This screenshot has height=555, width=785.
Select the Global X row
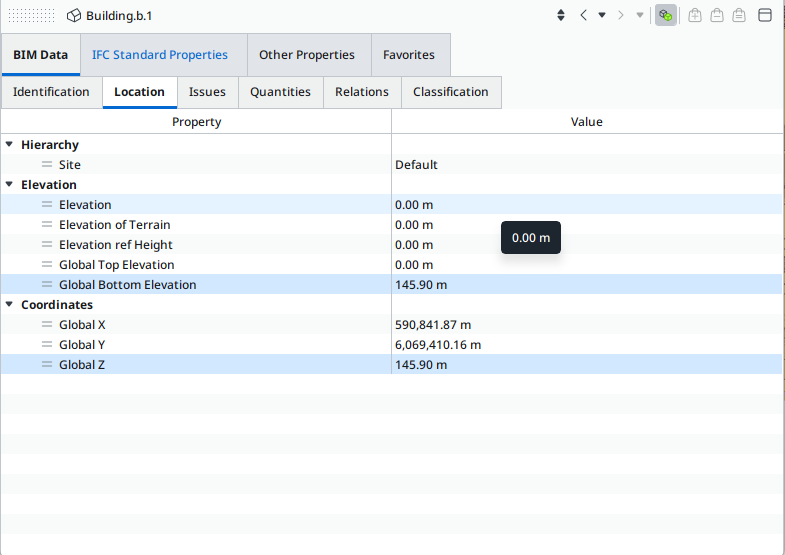391,324
